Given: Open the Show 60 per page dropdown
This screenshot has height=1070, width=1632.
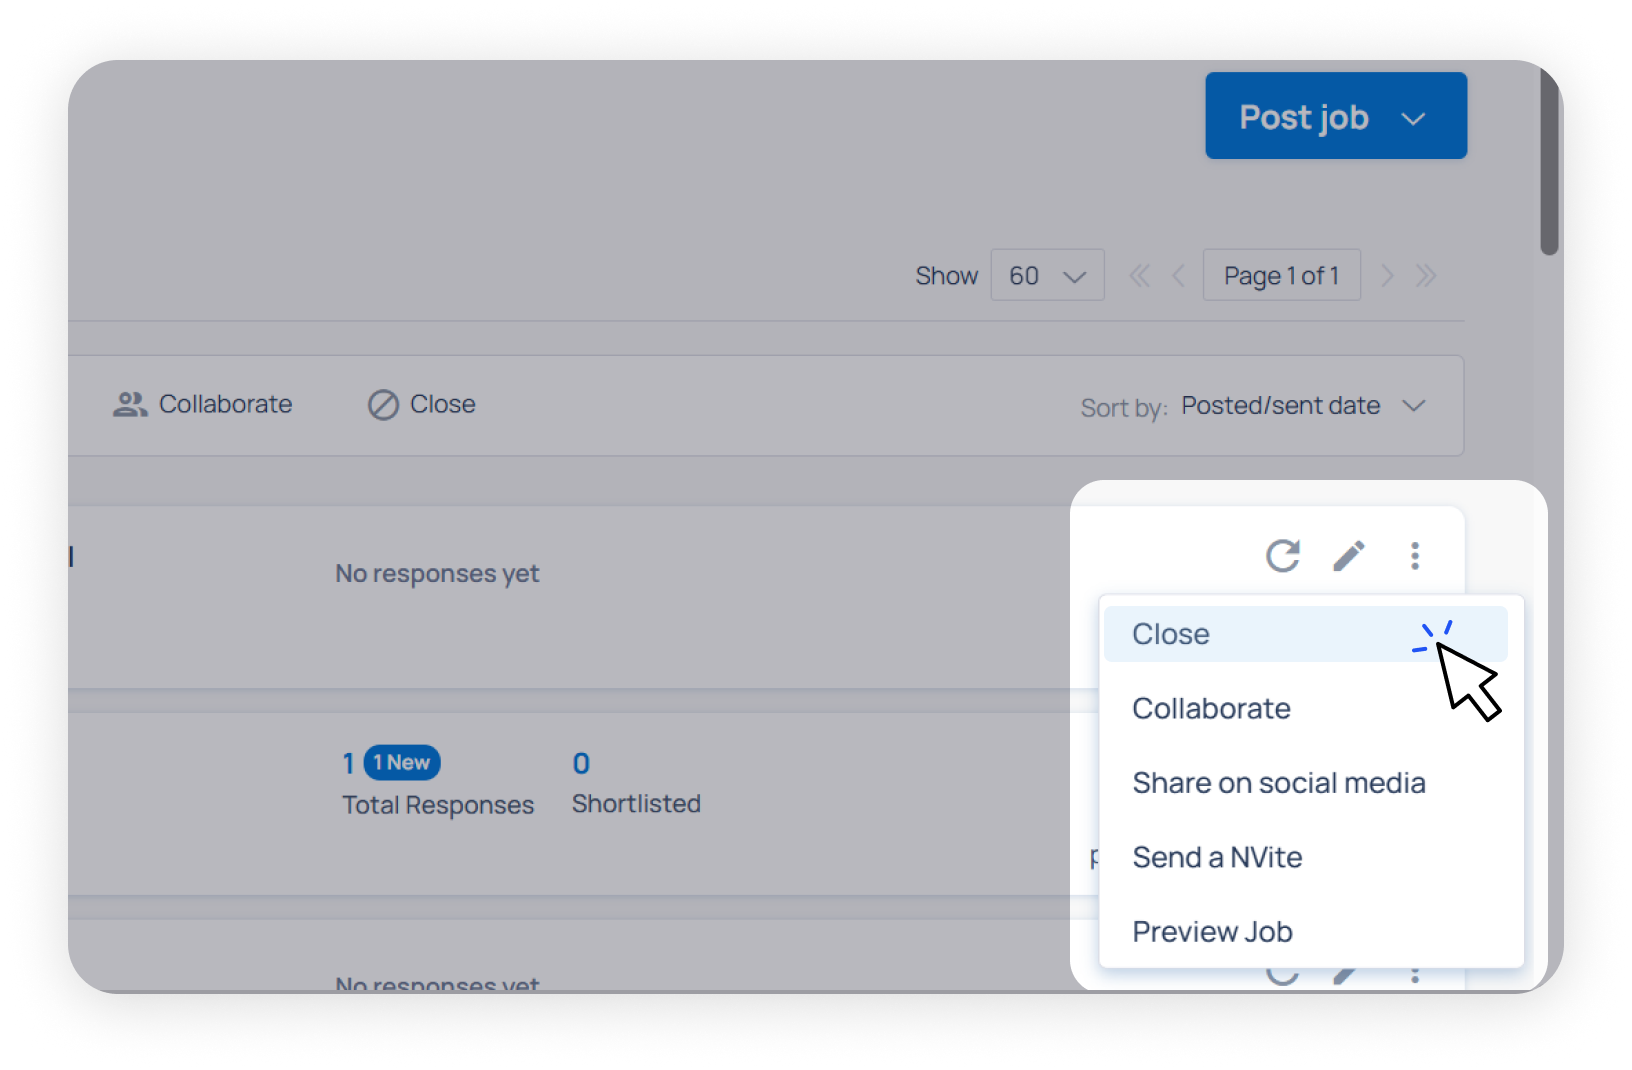Looking at the screenshot, I should tap(1047, 275).
